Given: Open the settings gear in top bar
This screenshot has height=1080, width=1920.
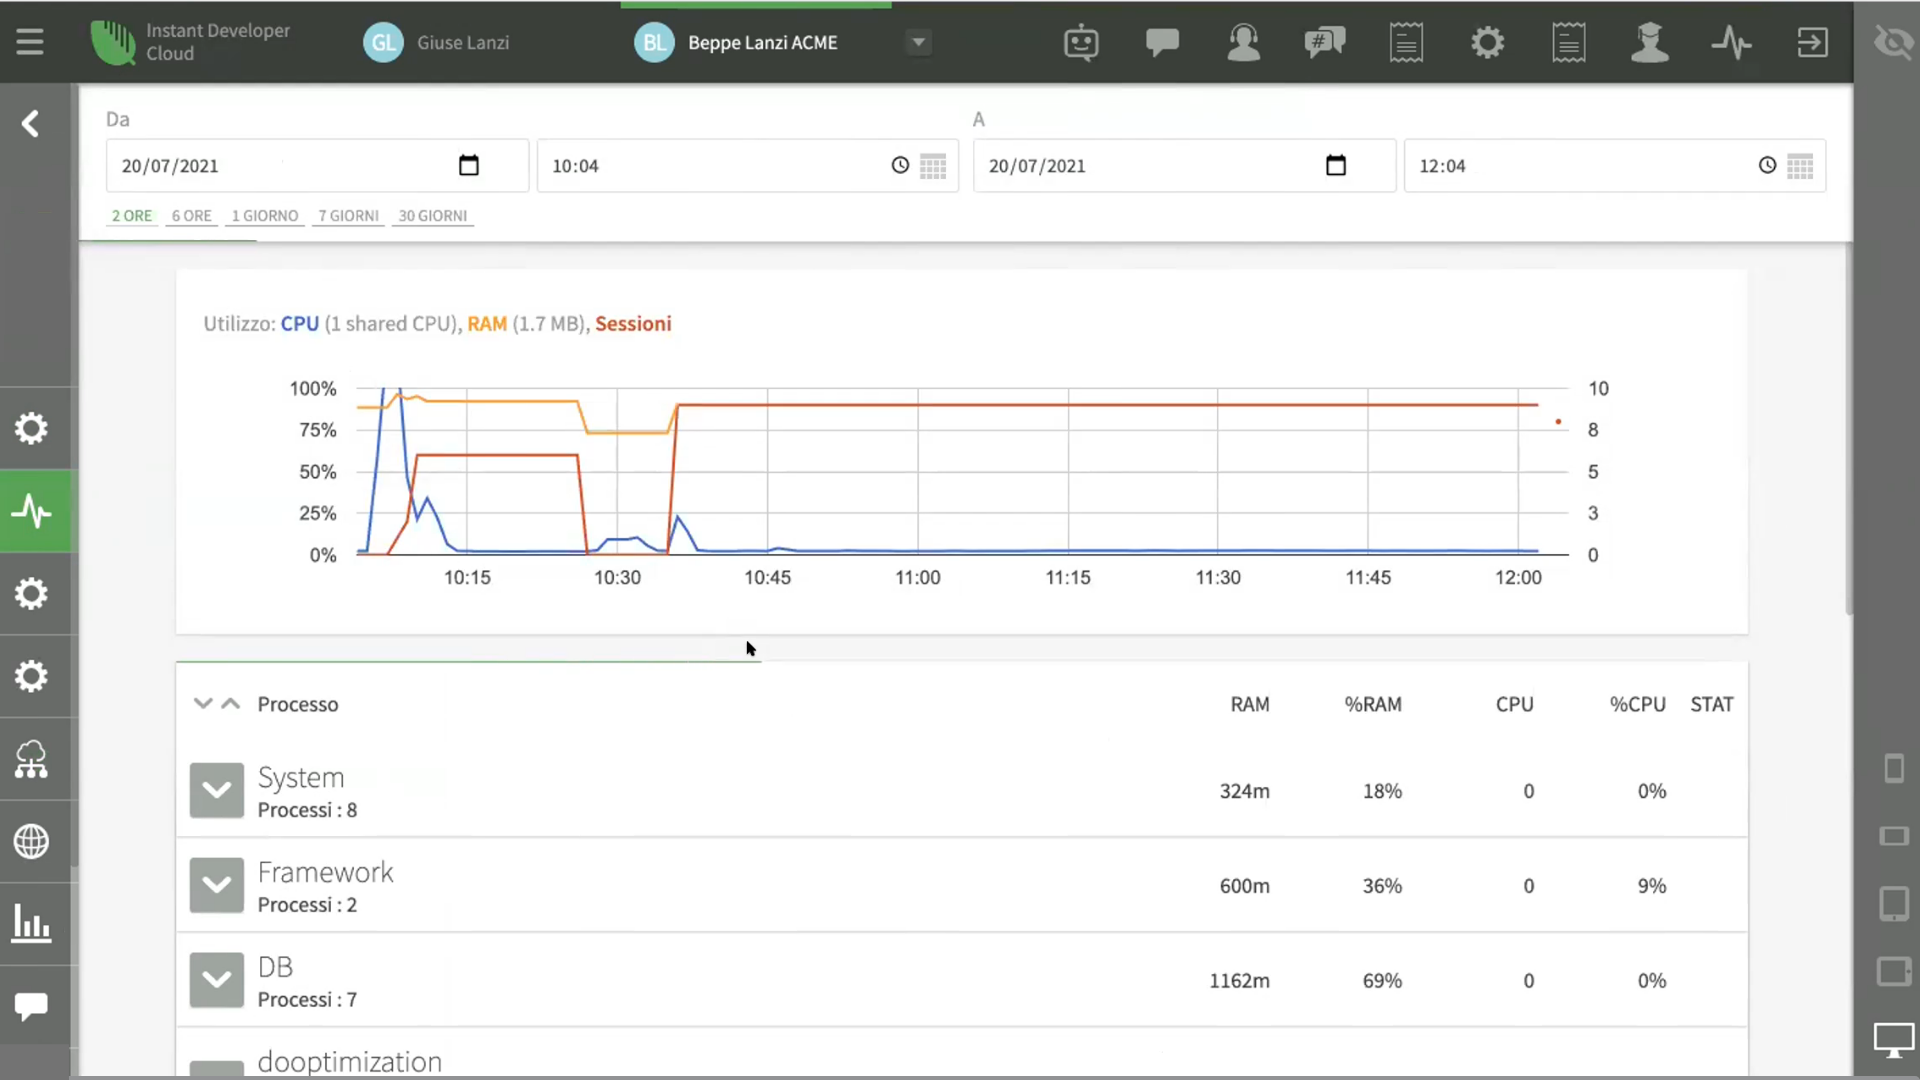Looking at the screenshot, I should (1487, 42).
